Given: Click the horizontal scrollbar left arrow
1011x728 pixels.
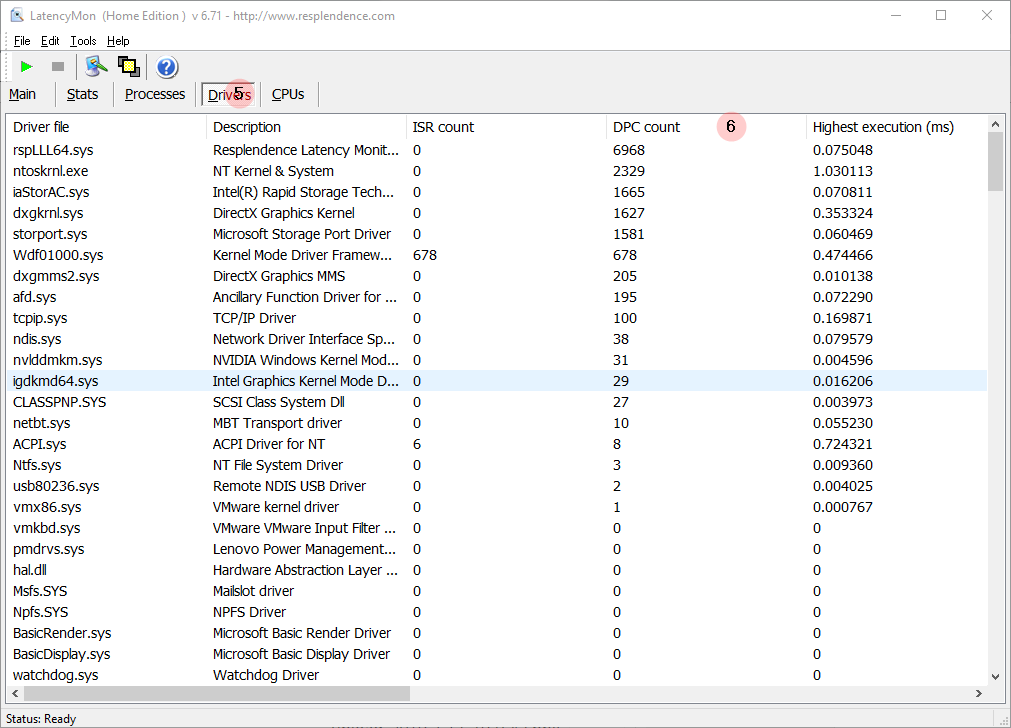Looking at the screenshot, I should point(15,693).
